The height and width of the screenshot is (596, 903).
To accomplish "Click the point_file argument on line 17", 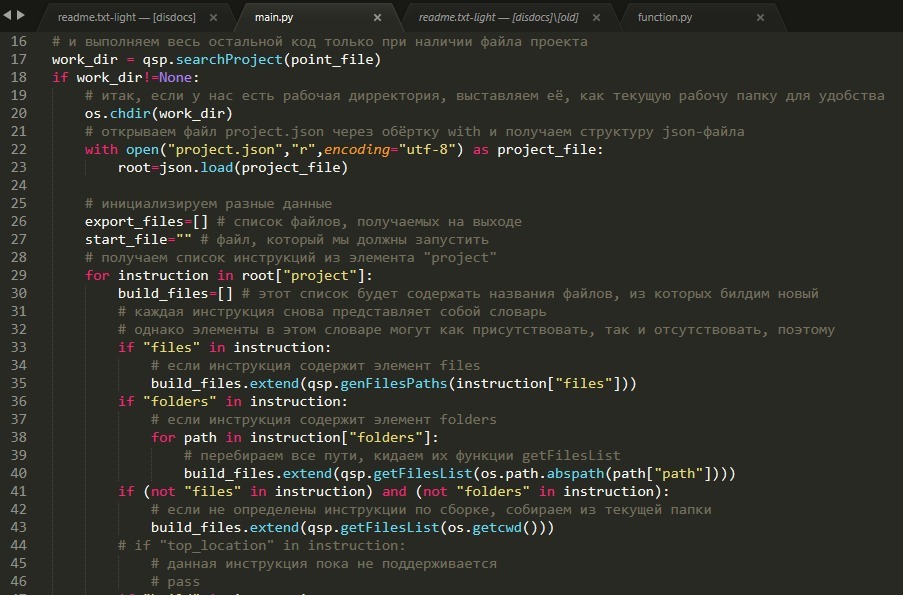I will tap(332, 59).
